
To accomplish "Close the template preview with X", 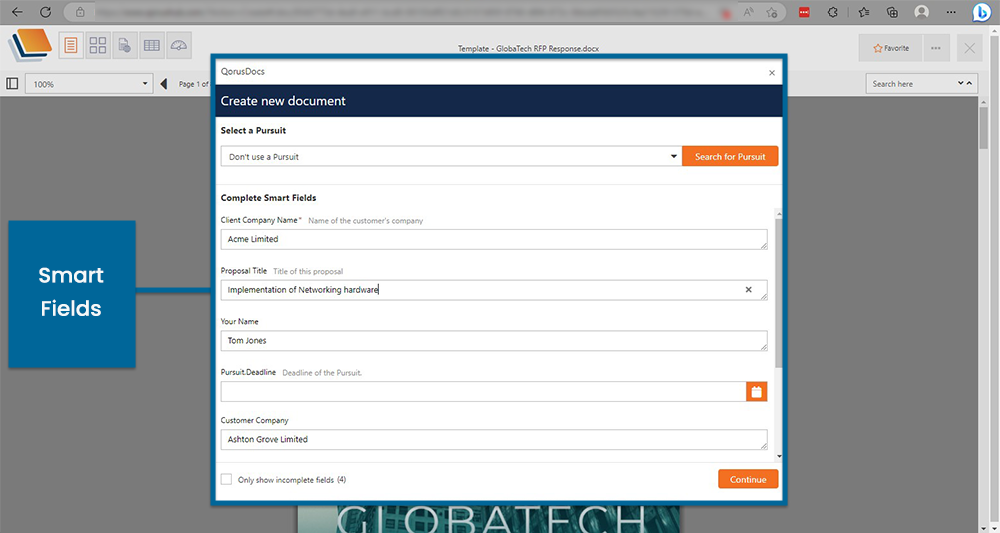I will (x=969, y=48).
